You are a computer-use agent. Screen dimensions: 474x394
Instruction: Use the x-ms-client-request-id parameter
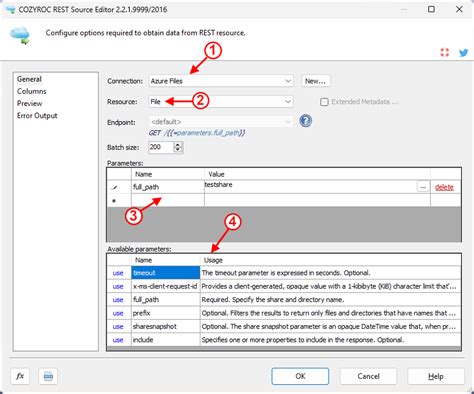(x=118, y=286)
